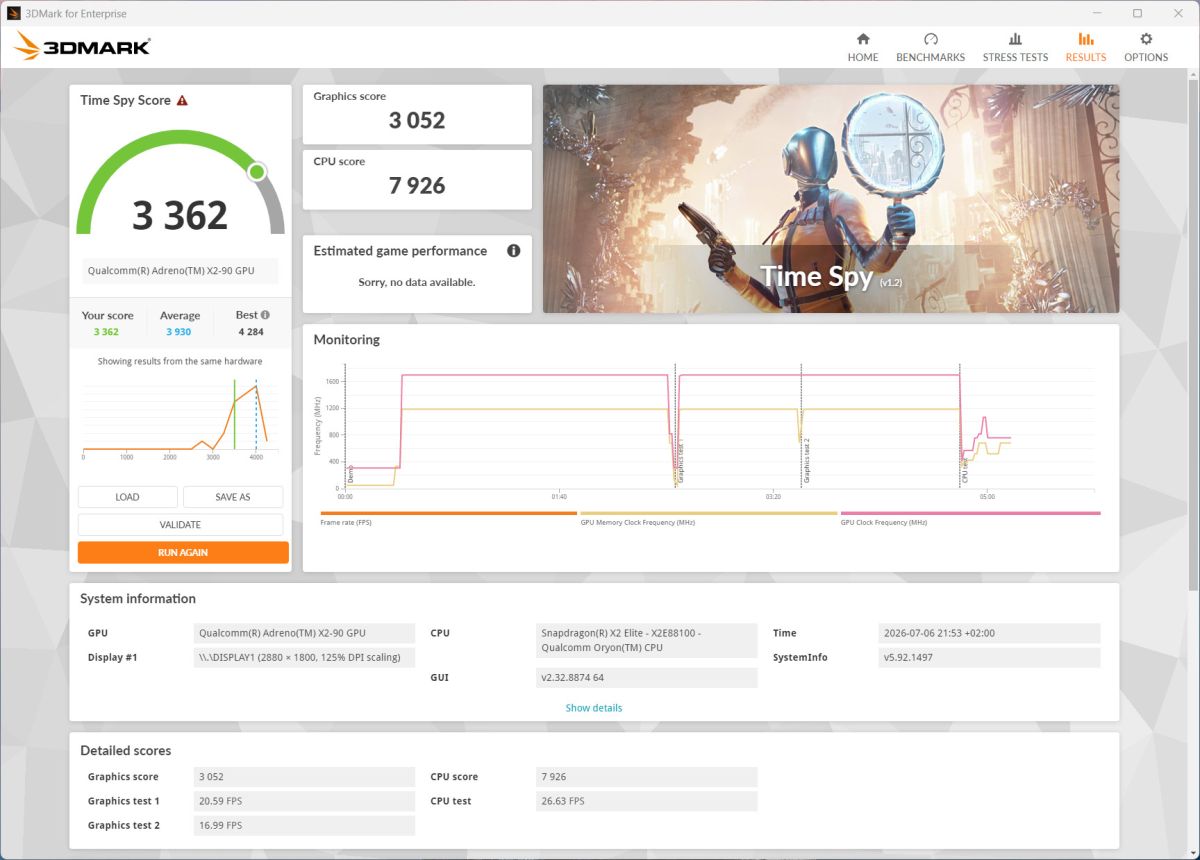This screenshot has height=860, width=1200.
Task: Click the score distribution chart
Action: point(175,418)
